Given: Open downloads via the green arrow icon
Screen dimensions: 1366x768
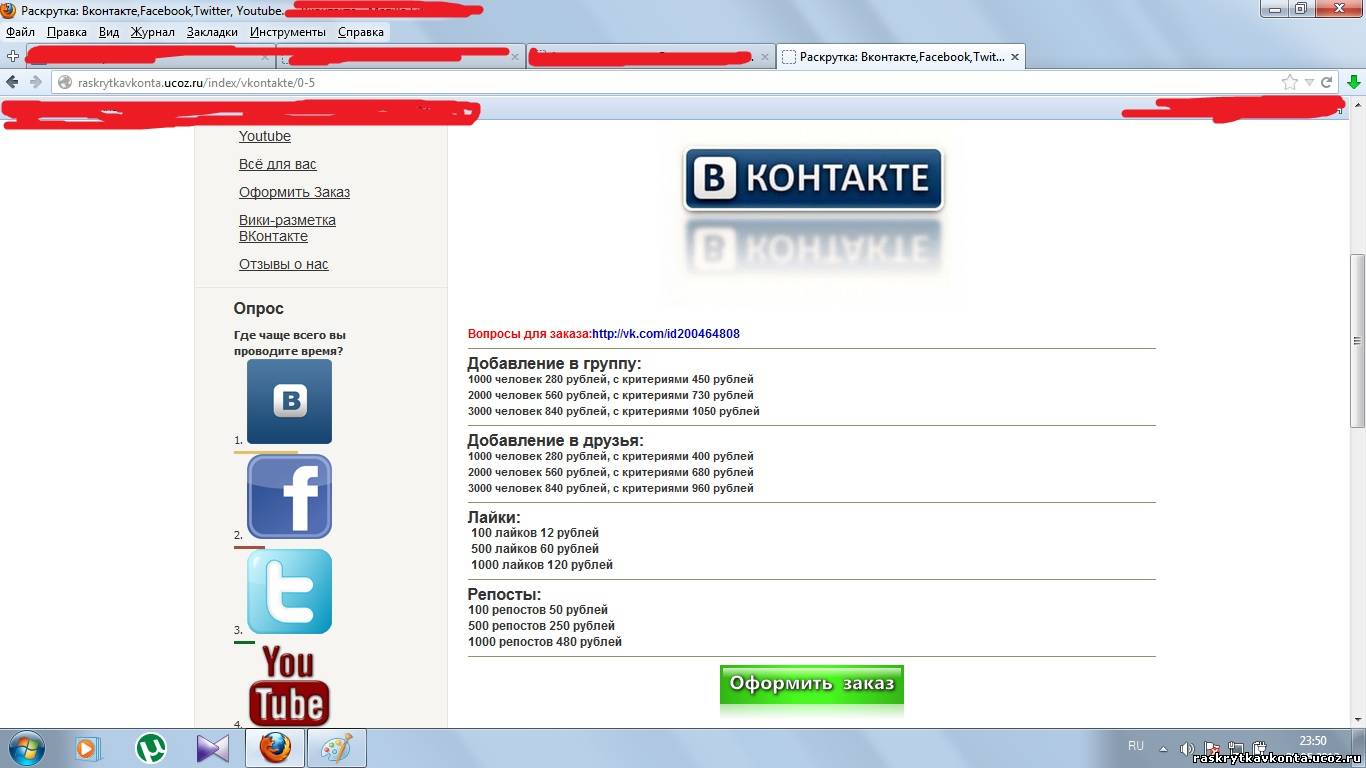Looking at the screenshot, I should 1353,82.
